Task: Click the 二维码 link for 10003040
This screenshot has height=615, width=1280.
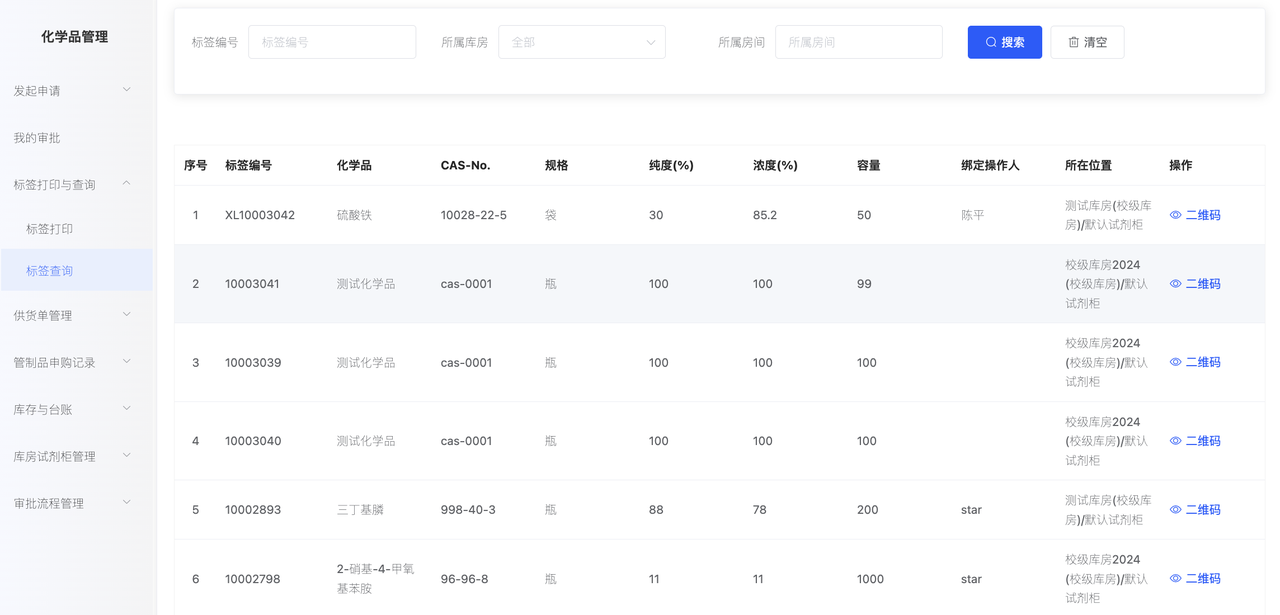Action: [1203, 441]
